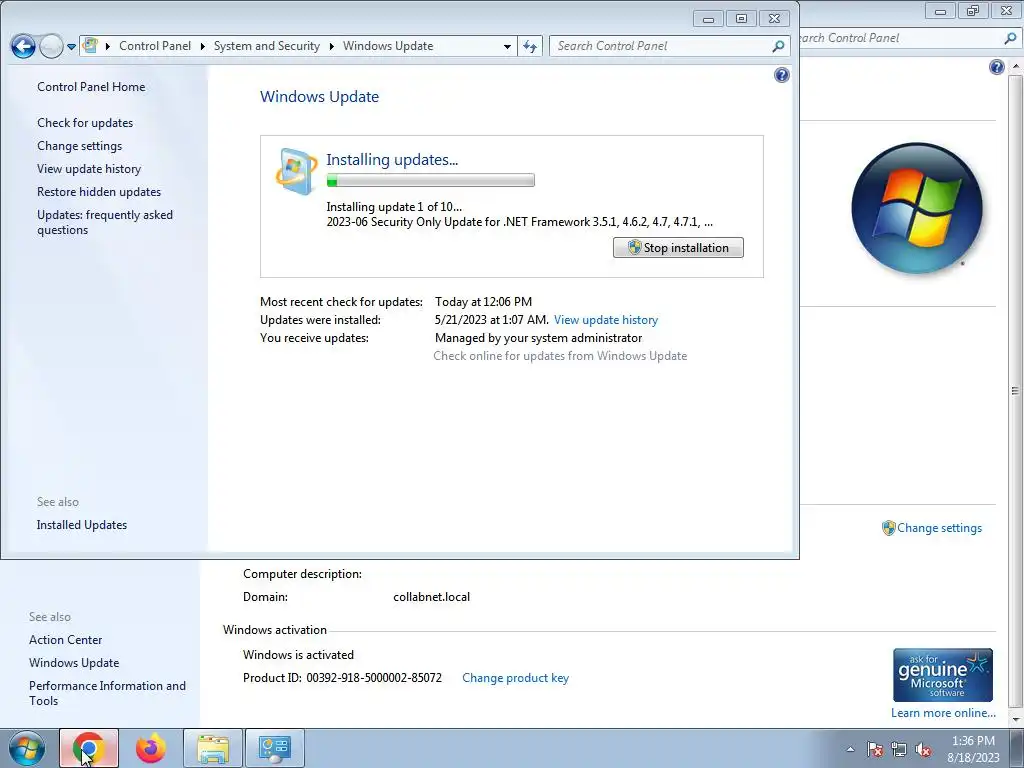
Task: Open View update history in sidebar
Action: pos(89,168)
